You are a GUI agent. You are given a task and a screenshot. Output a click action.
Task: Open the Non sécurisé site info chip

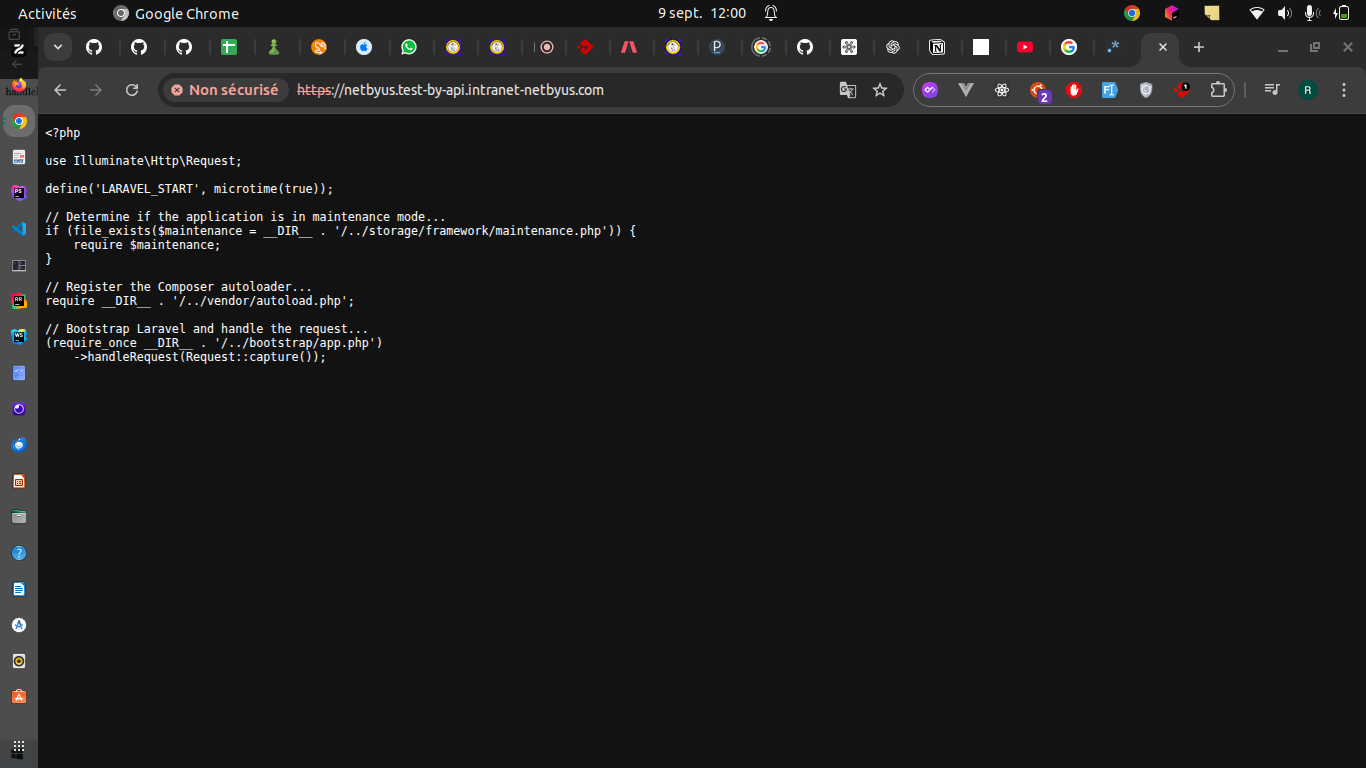pos(225,90)
